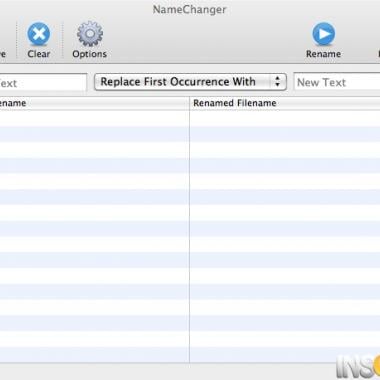Image resolution: width=380 pixels, height=380 pixels.
Task: Open the Replace First Occurrence With dropdown
Action: coord(190,82)
